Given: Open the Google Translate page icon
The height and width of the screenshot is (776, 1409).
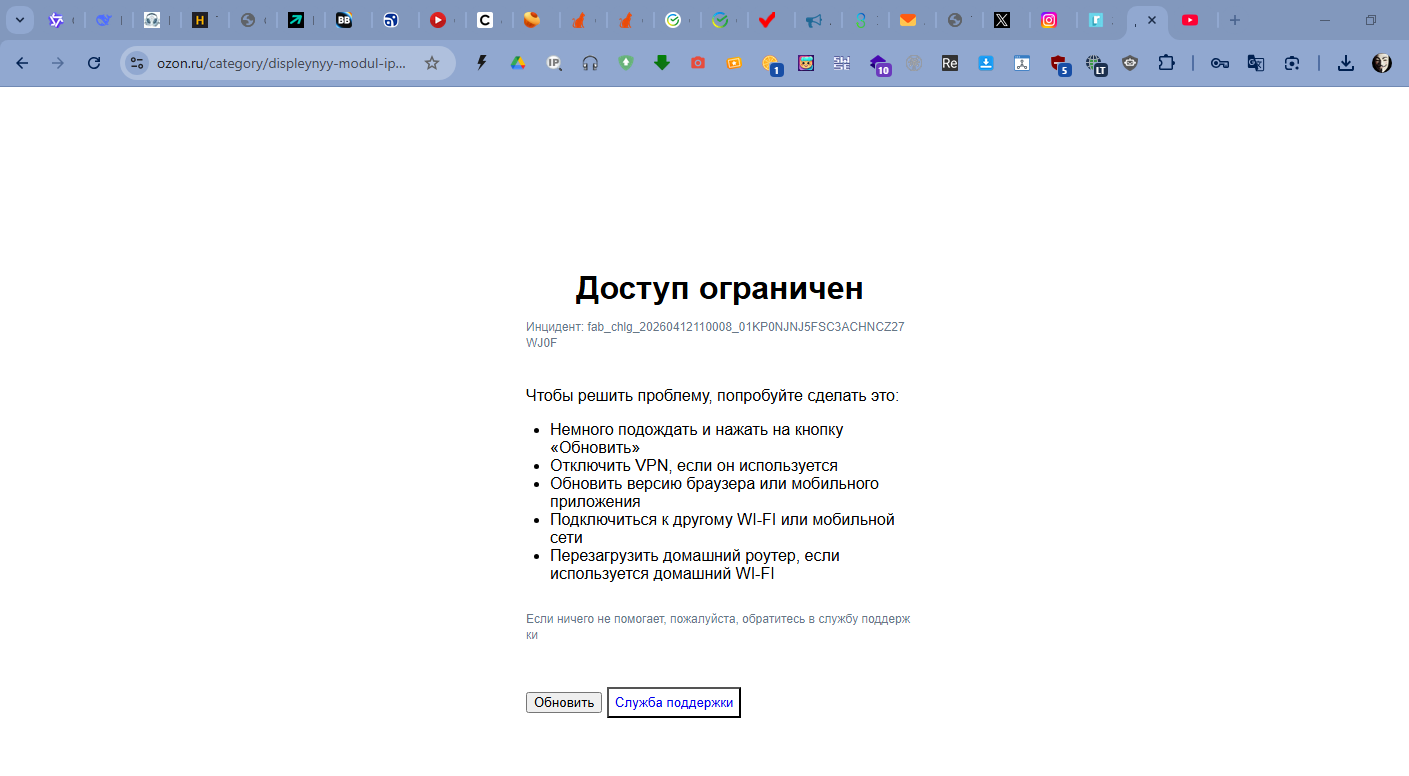Looking at the screenshot, I should (1255, 63).
